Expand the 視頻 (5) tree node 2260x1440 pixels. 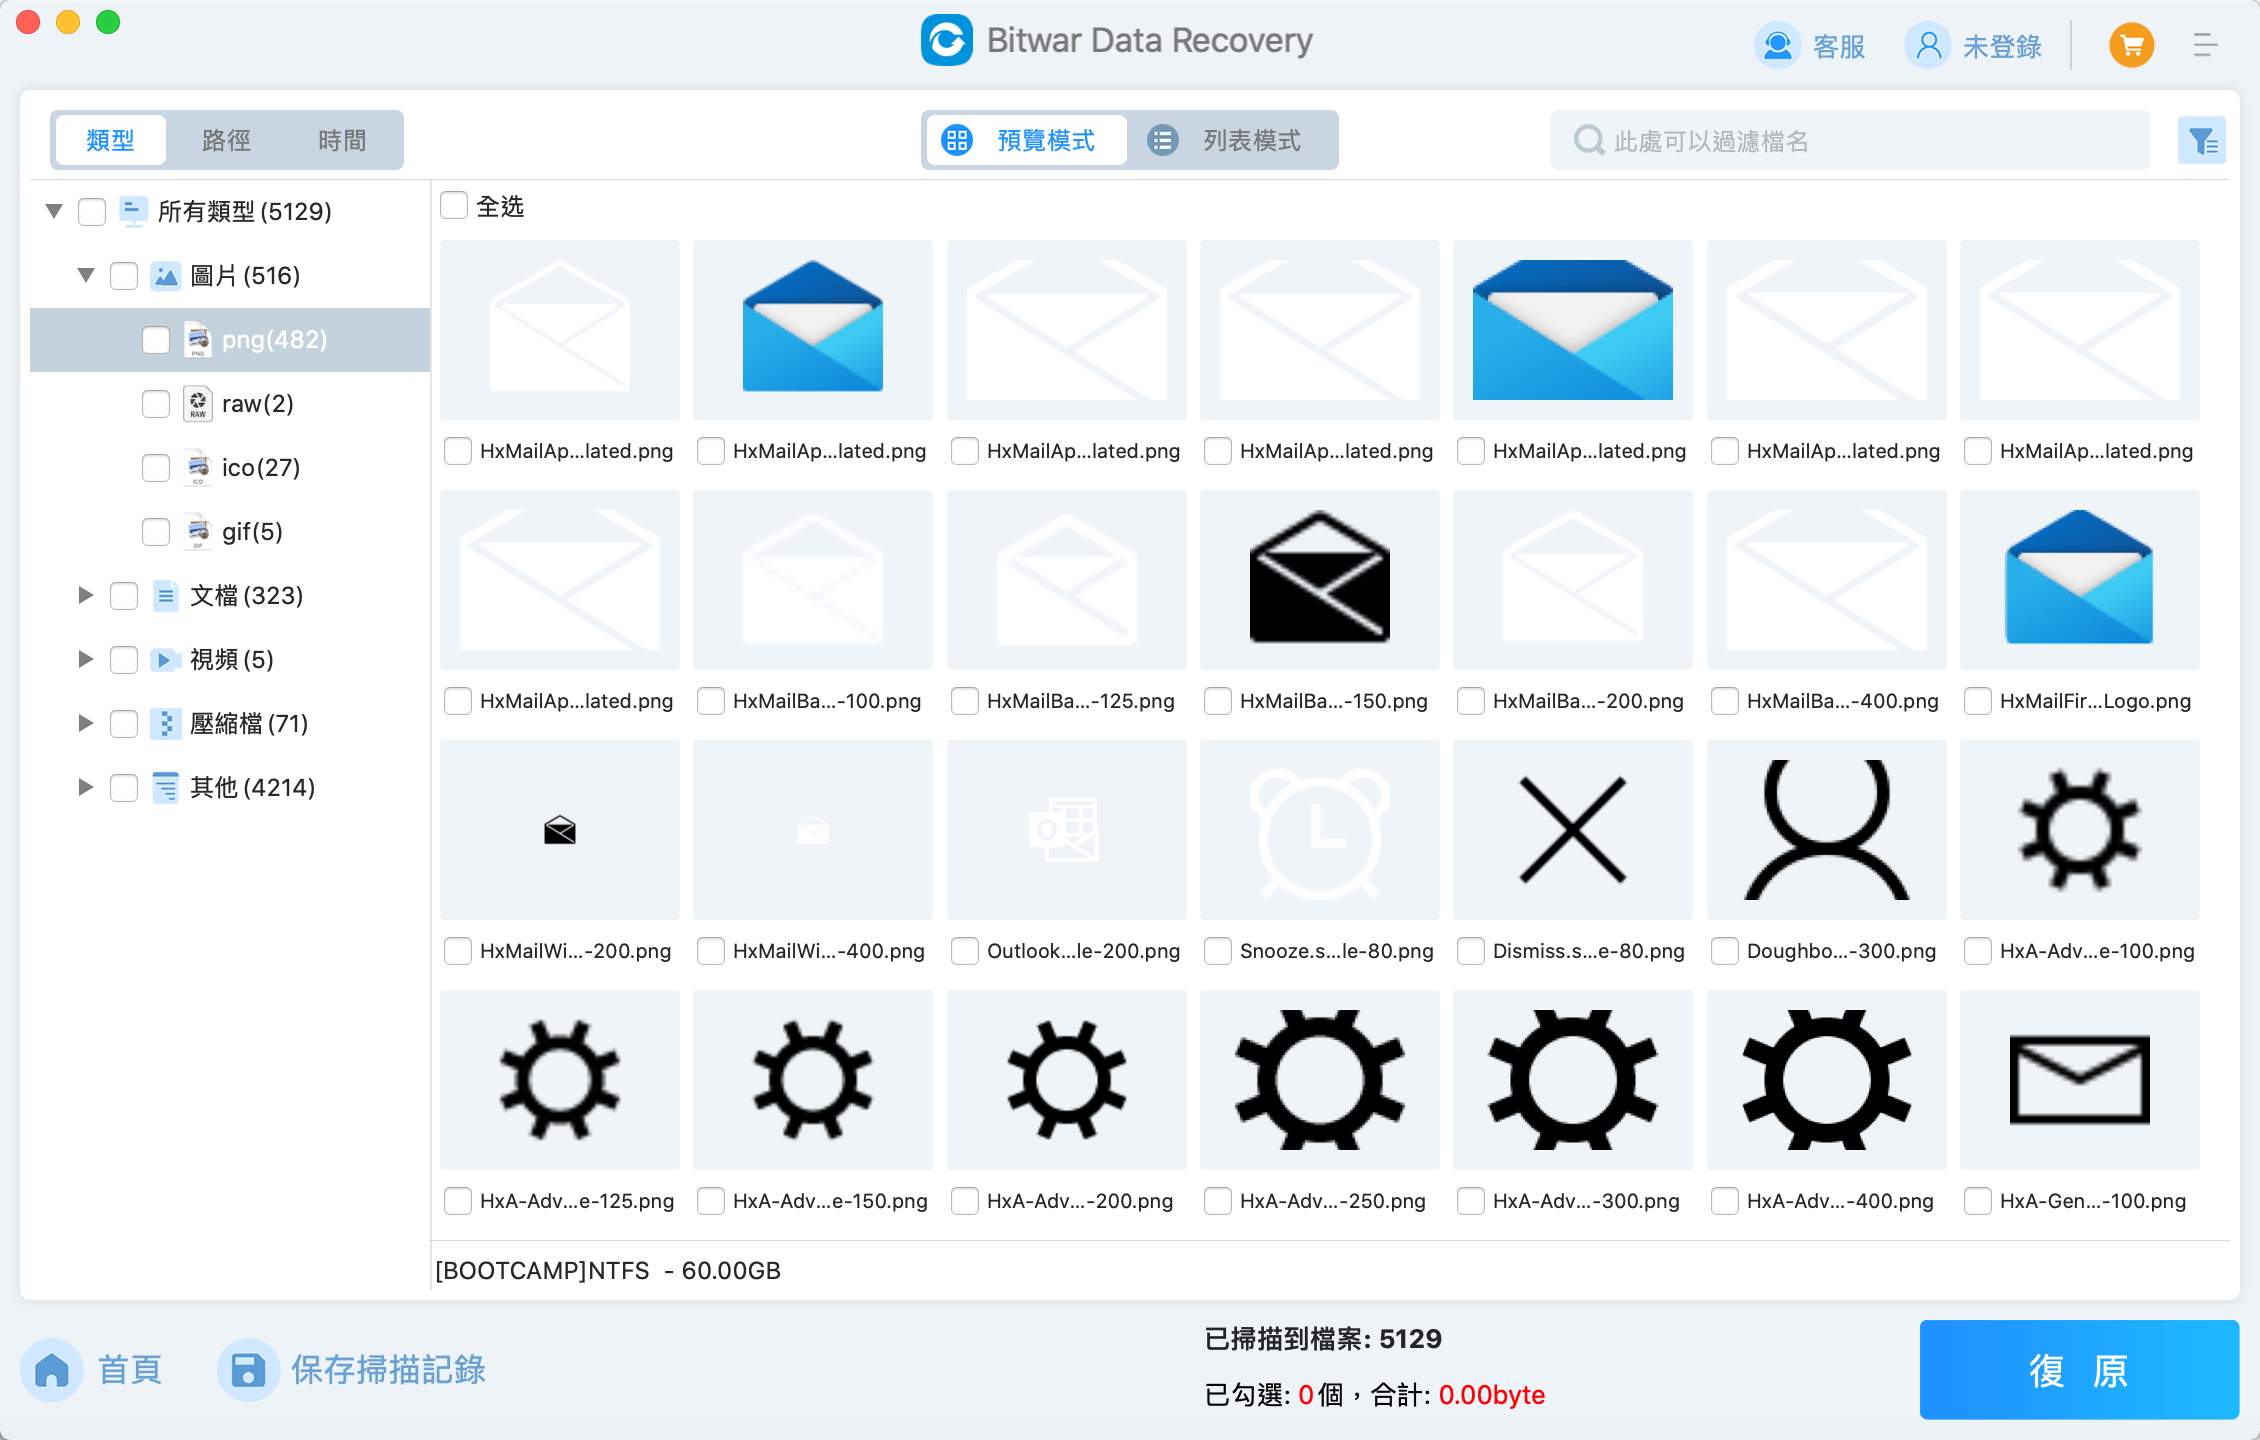[86, 659]
